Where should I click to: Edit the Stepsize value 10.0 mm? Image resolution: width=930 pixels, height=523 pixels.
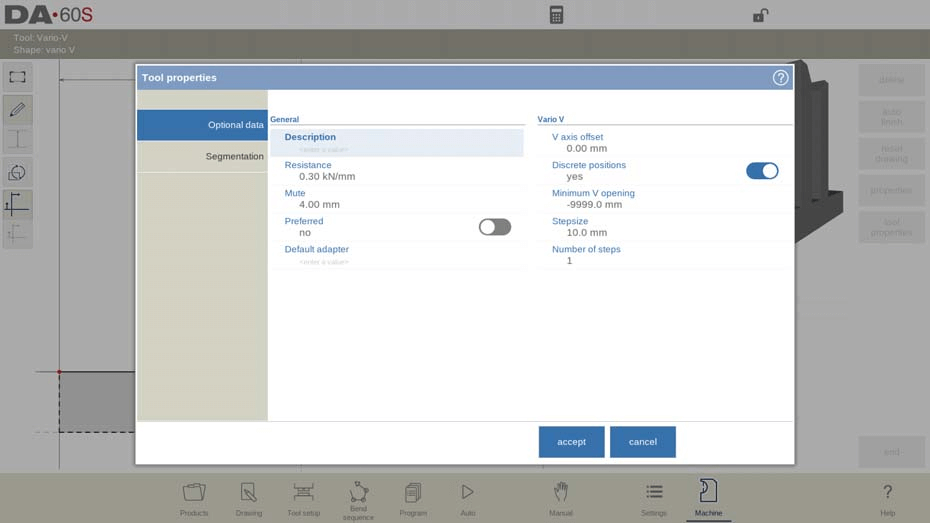[664, 227]
